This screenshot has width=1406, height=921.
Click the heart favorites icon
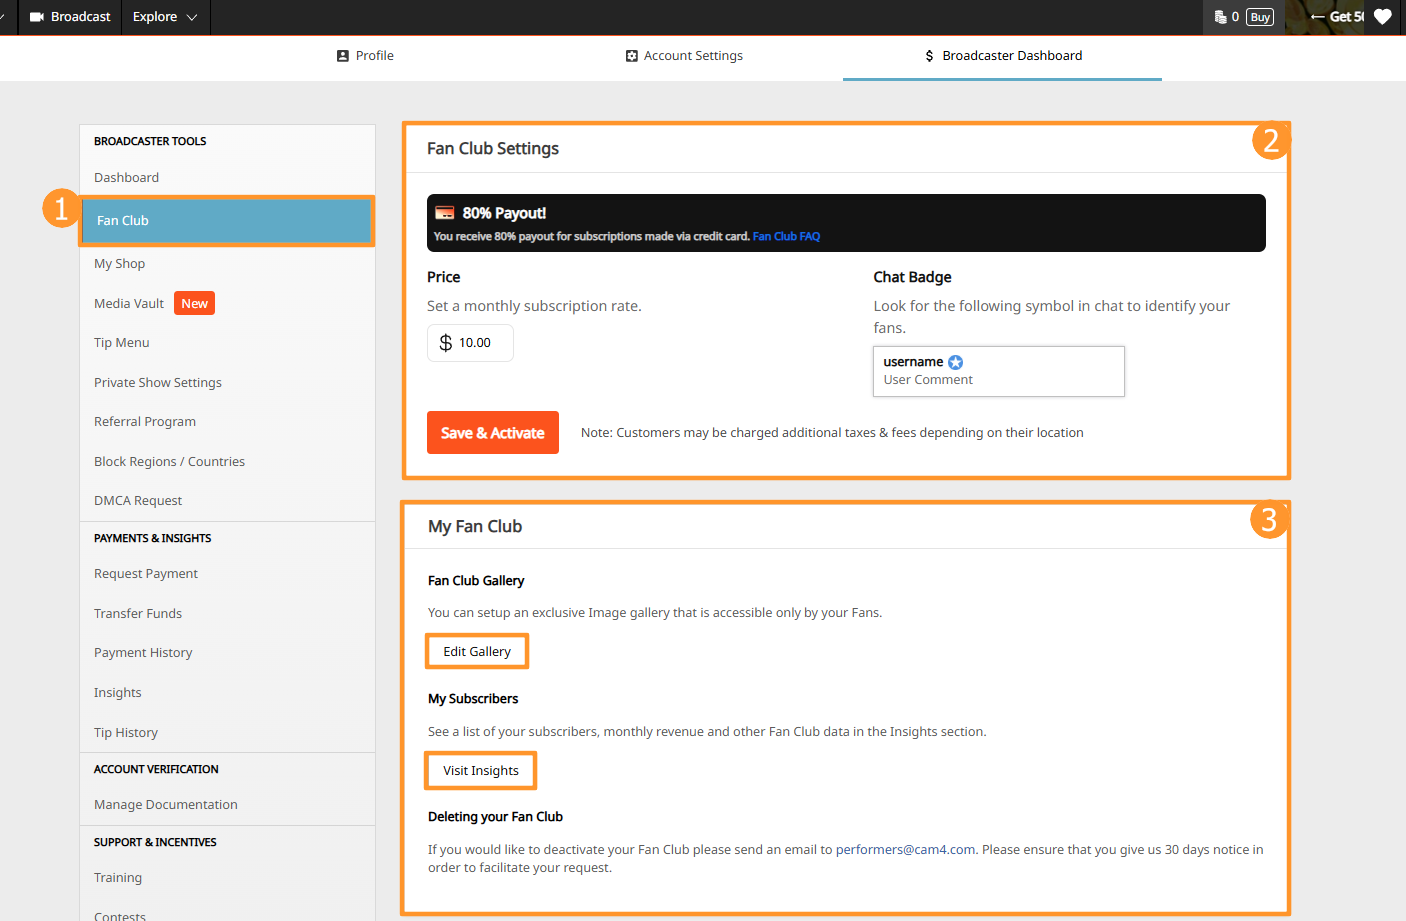point(1382,17)
